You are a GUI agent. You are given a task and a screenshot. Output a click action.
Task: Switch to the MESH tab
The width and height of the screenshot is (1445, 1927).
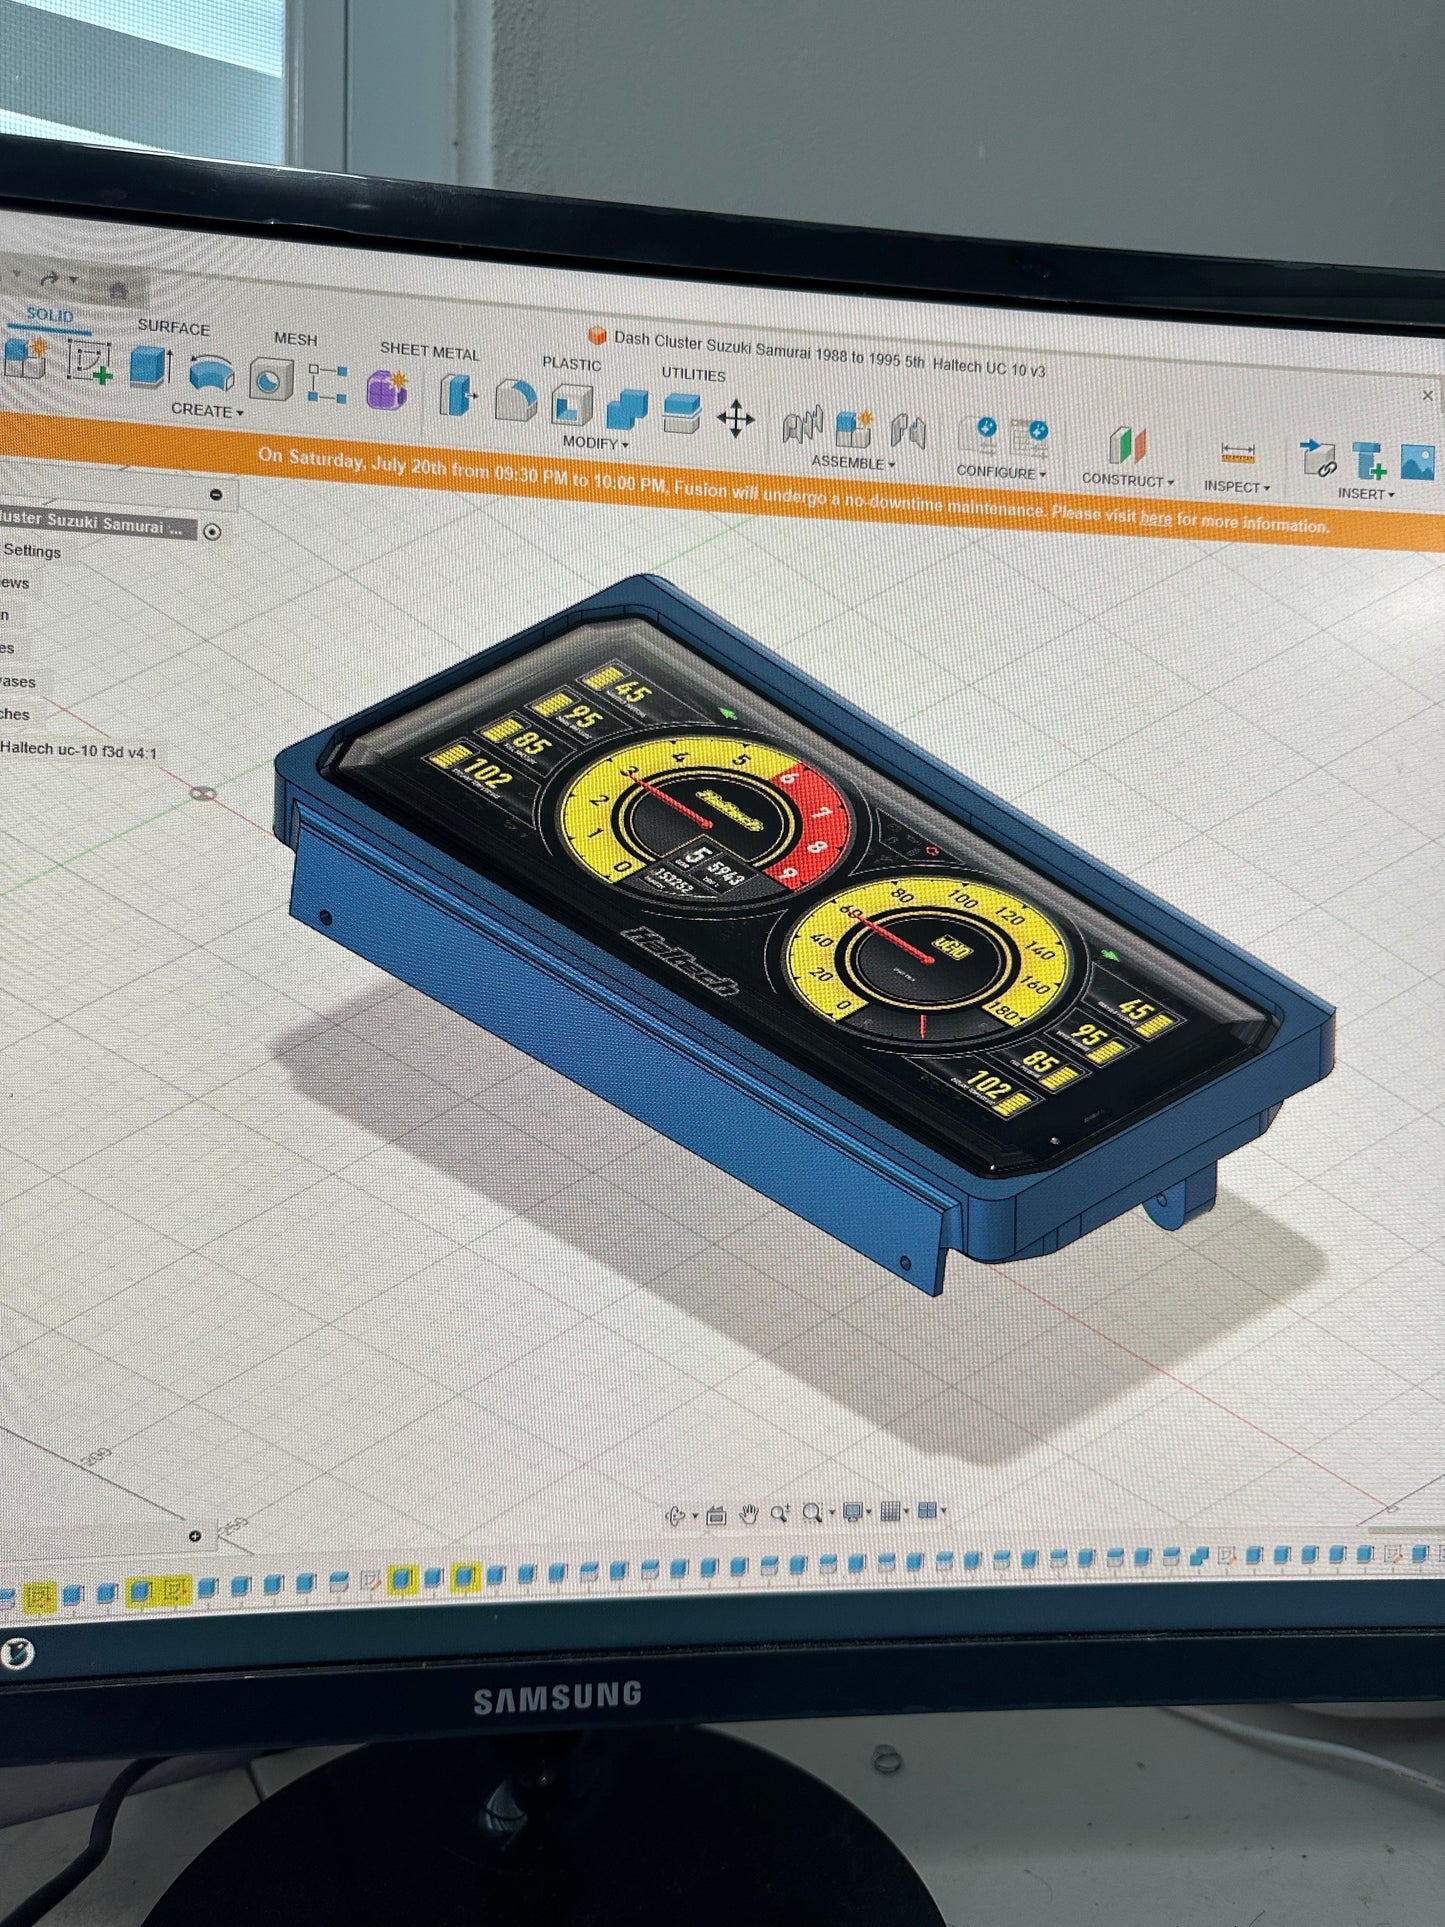pyautogui.click(x=295, y=339)
